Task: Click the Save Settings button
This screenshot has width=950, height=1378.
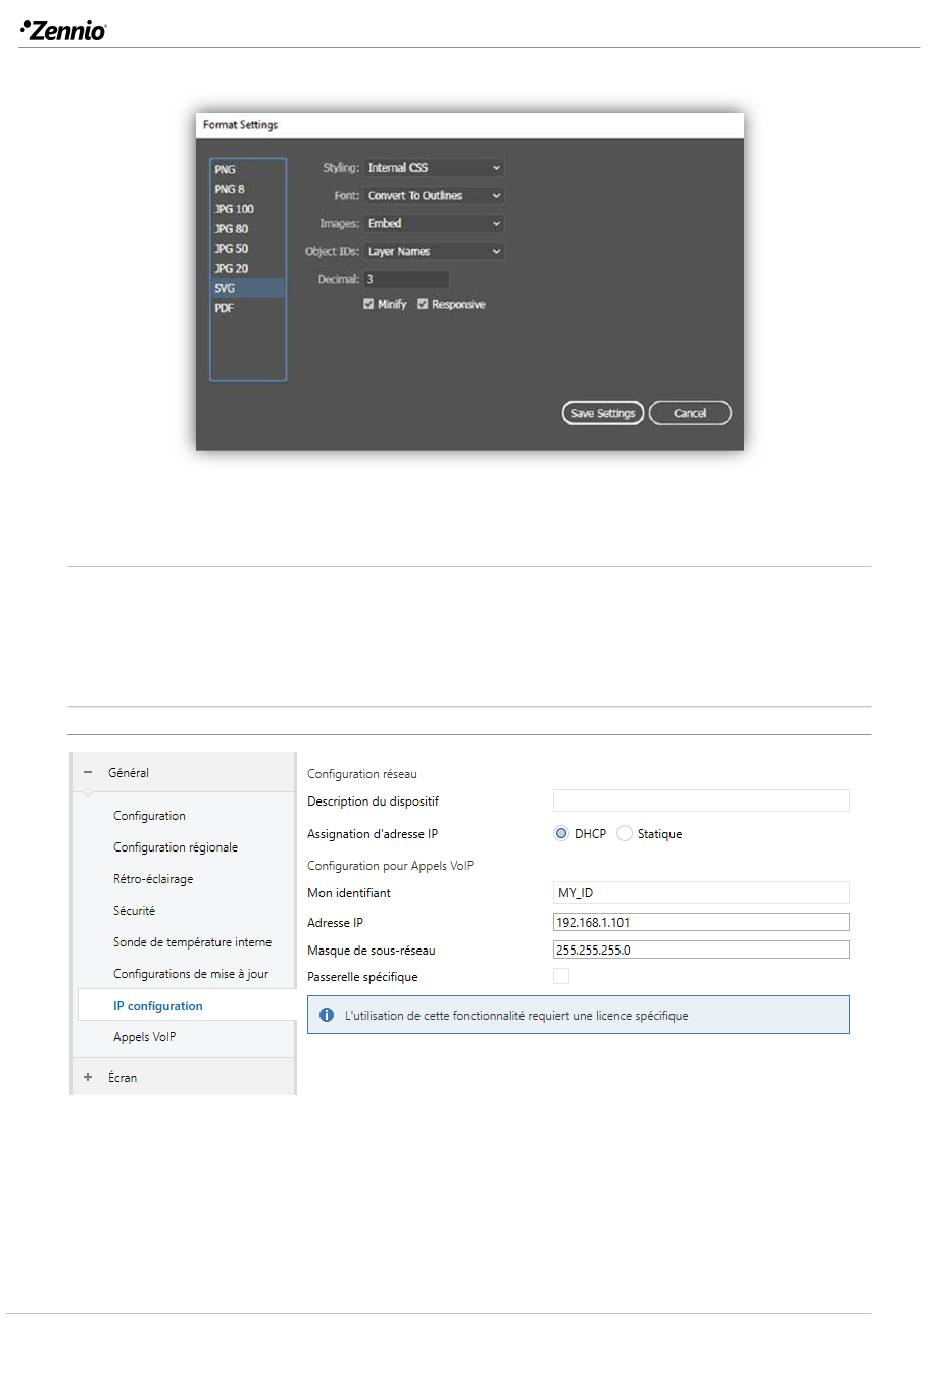Action: click(602, 413)
